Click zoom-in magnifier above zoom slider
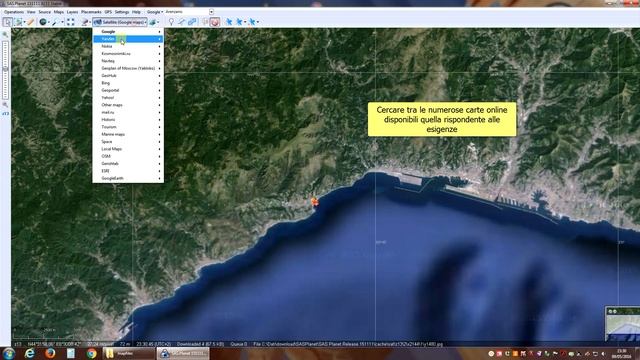640x360 pixels. pyautogui.click(x=5, y=35)
